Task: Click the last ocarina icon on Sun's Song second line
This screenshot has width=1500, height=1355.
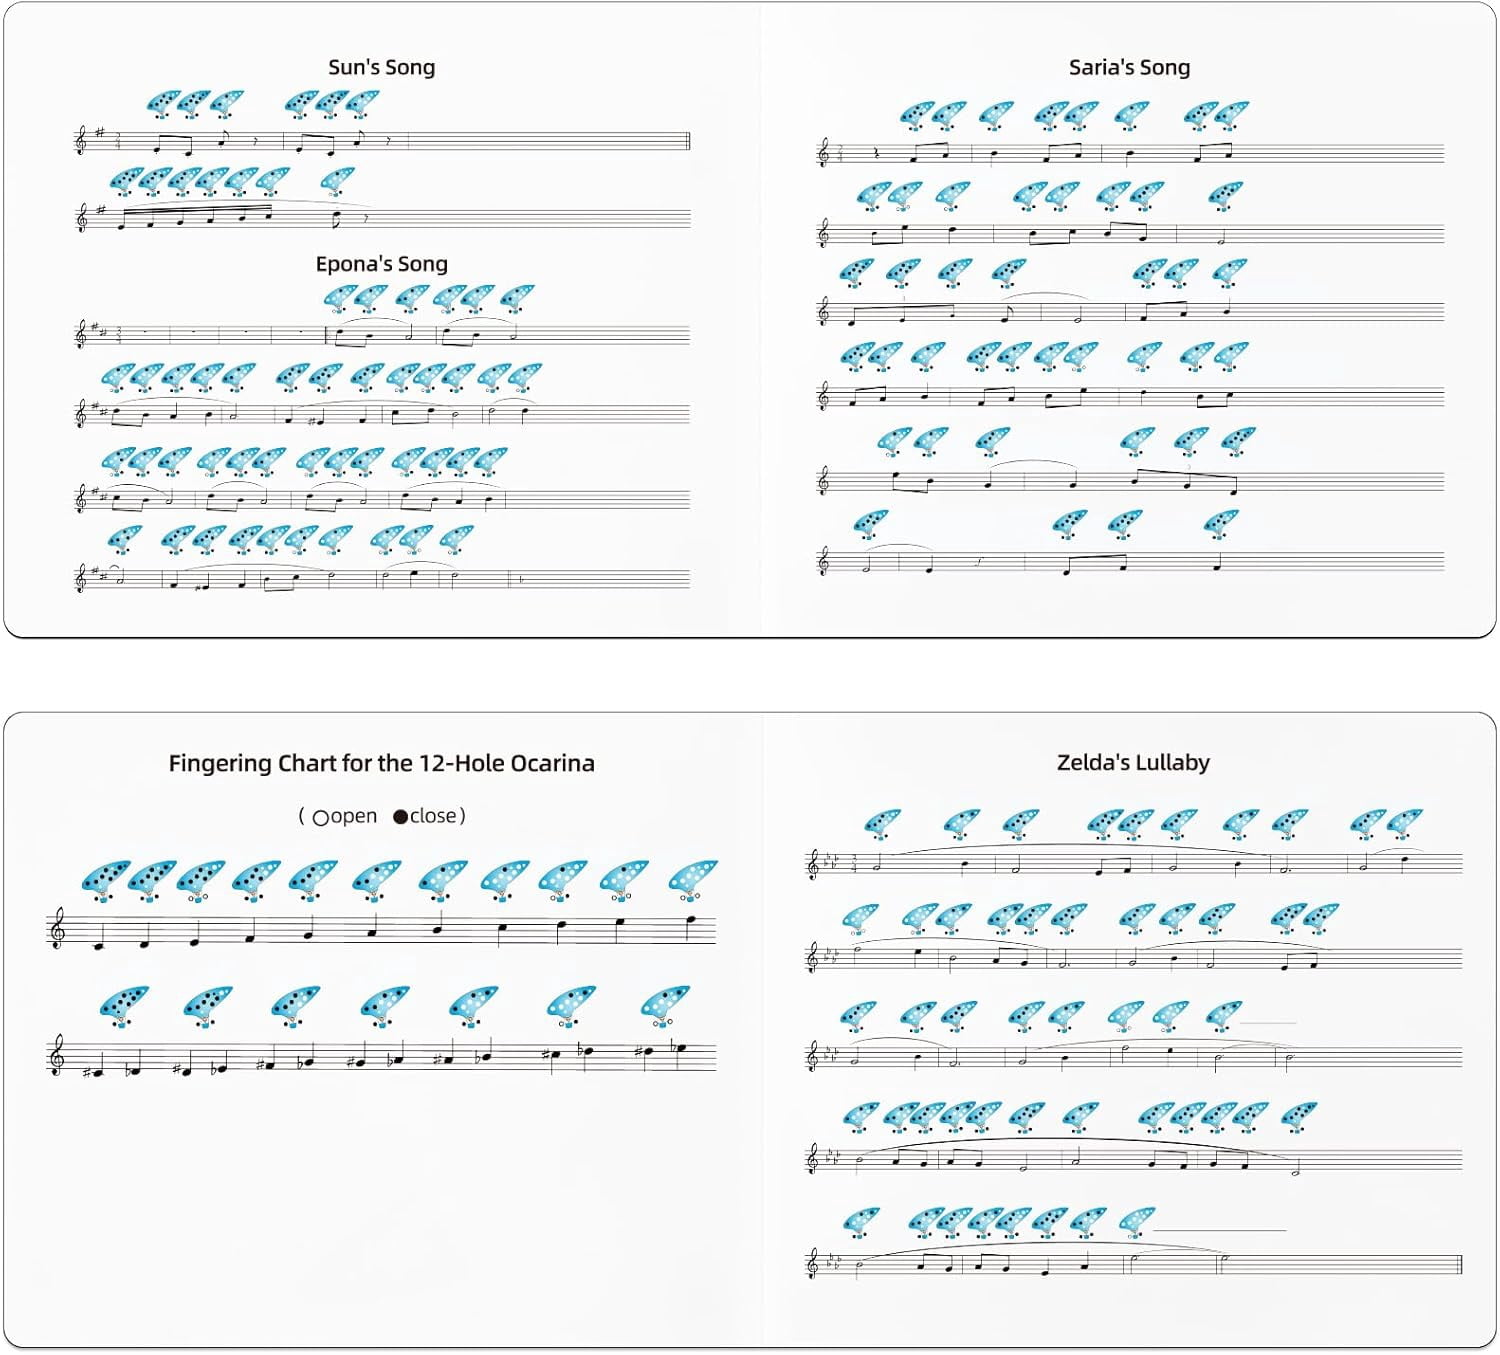Action: pyautogui.click(x=337, y=181)
